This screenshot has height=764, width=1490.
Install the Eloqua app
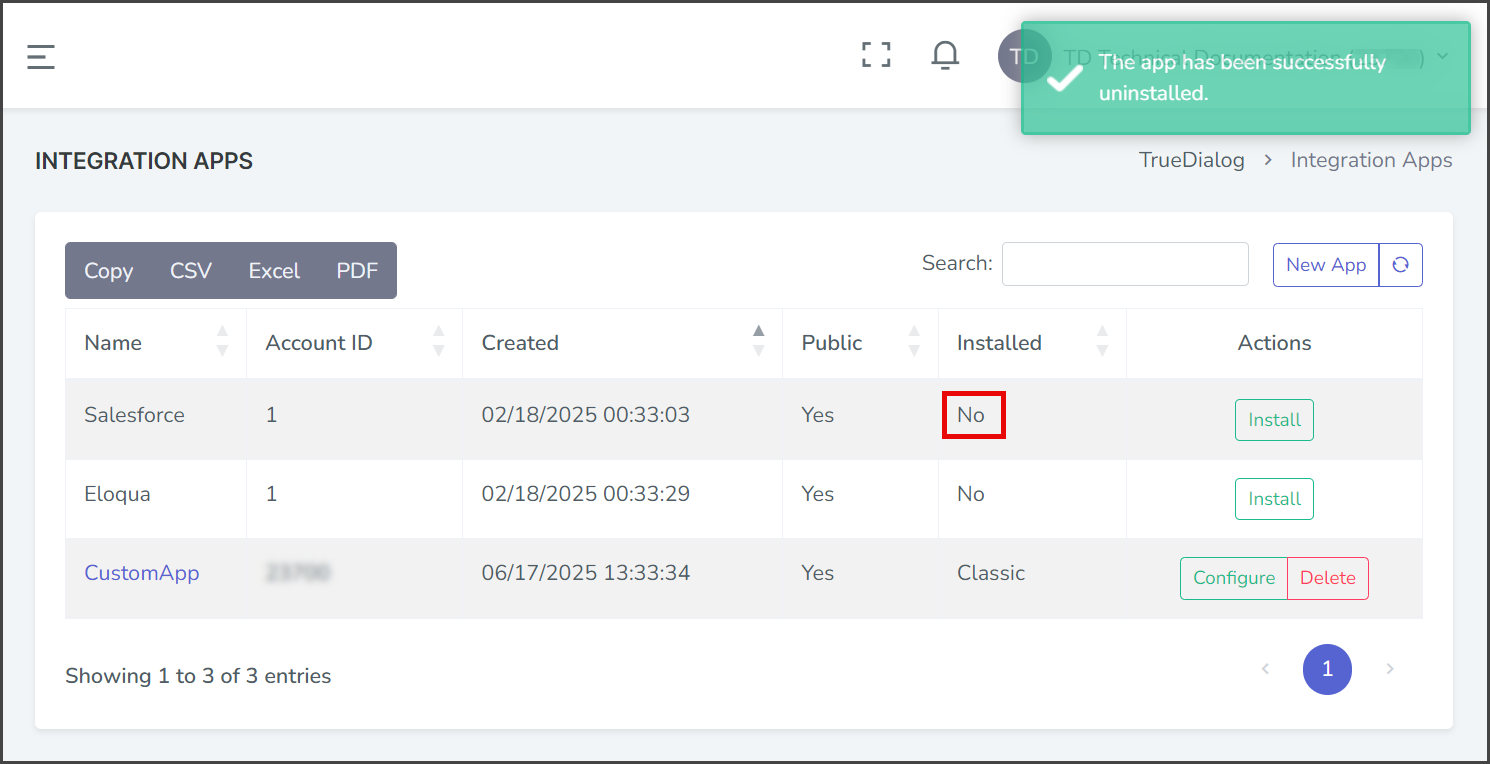1274,499
